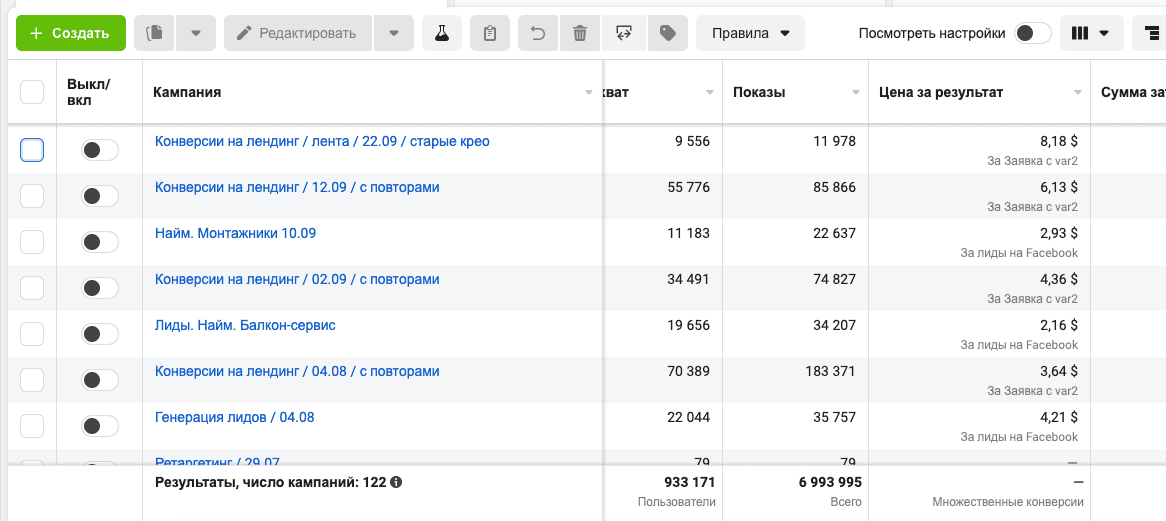Open campaign 'Генерация лидов / 04.08'
The height and width of the screenshot is (521, 1166).
coord(234,418)
